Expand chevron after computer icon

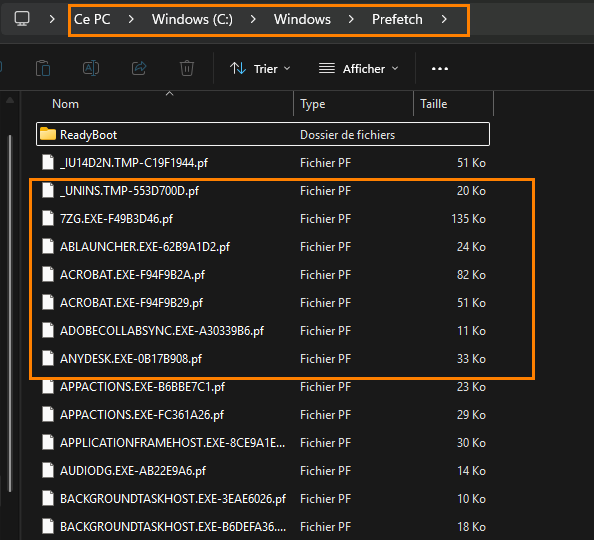52,19
